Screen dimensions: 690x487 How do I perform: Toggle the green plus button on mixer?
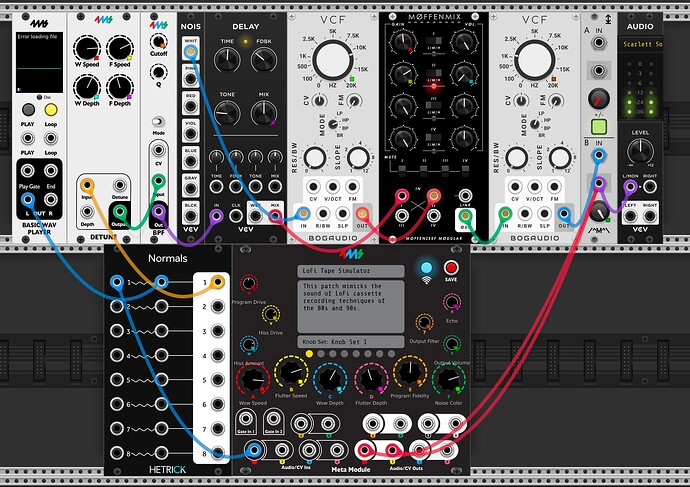pyautogui.click(x=598, y=128)
